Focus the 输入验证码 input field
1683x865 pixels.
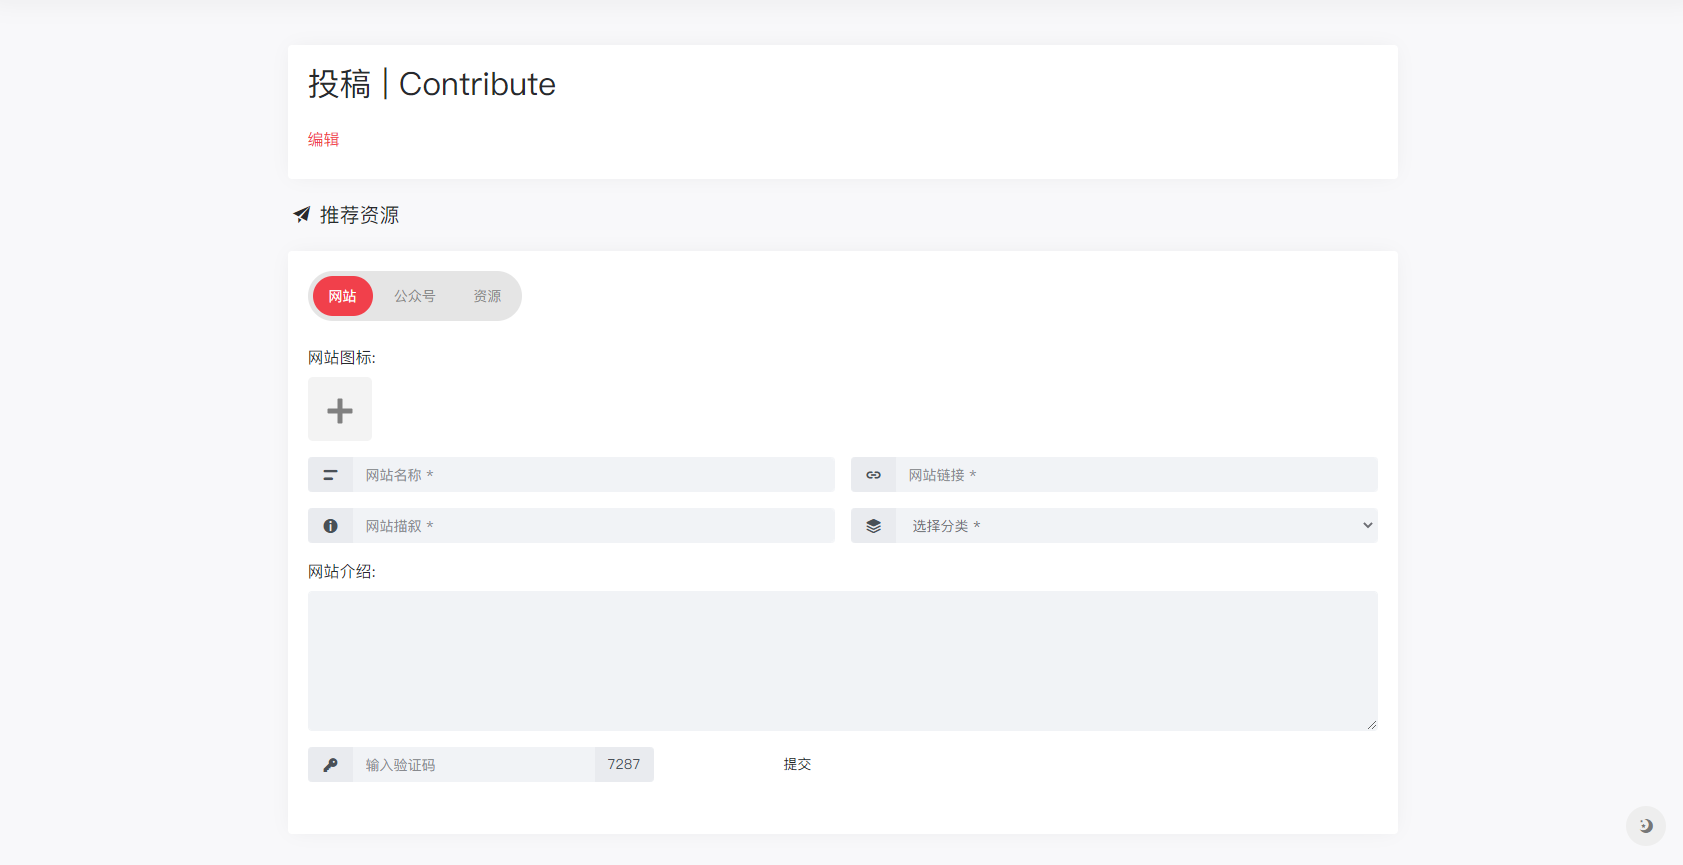click(x=473, y=765)
